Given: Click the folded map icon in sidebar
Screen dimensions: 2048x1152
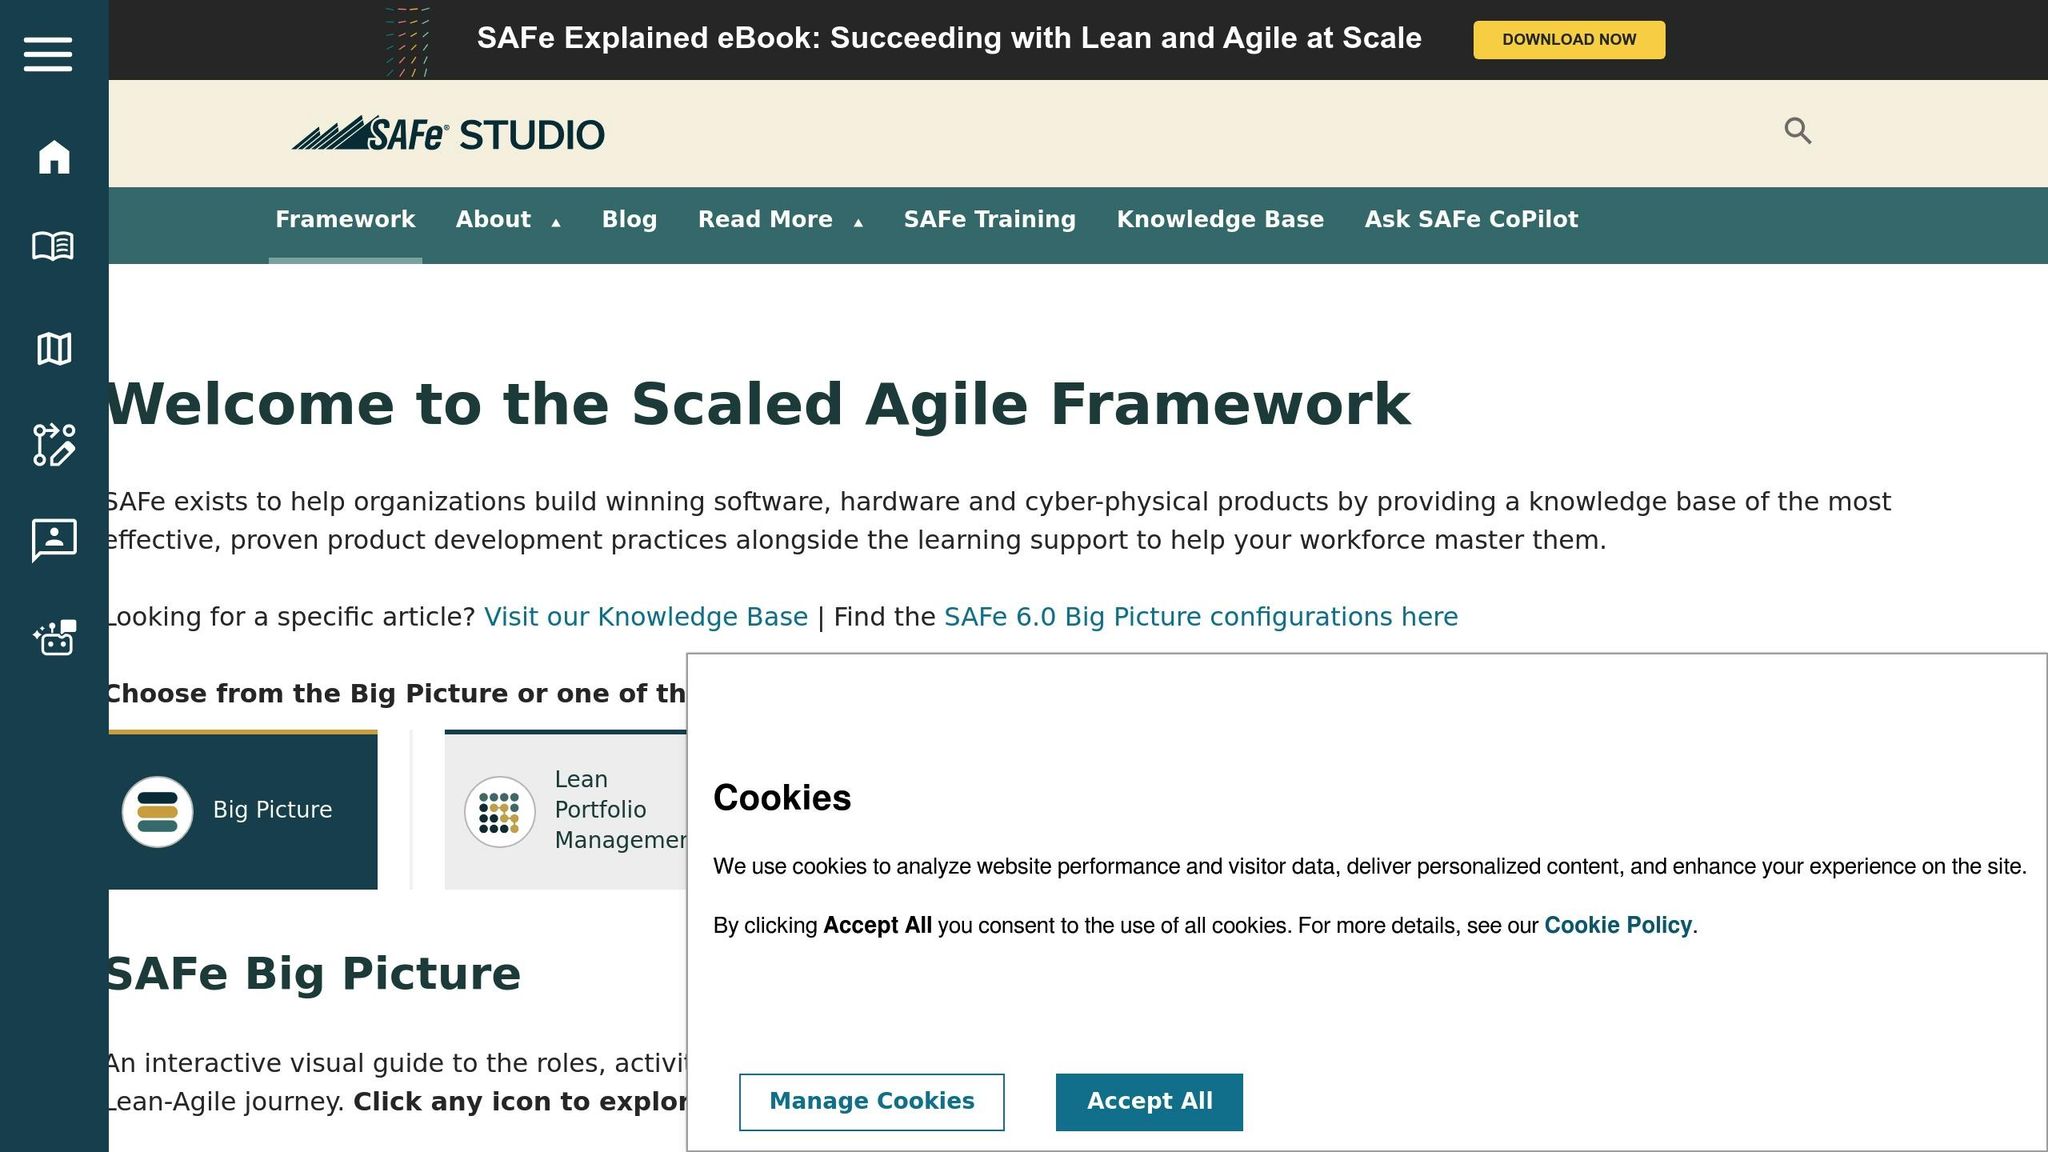Looking at the screenshot, I should pyautogui.click(x=54, y=349).
